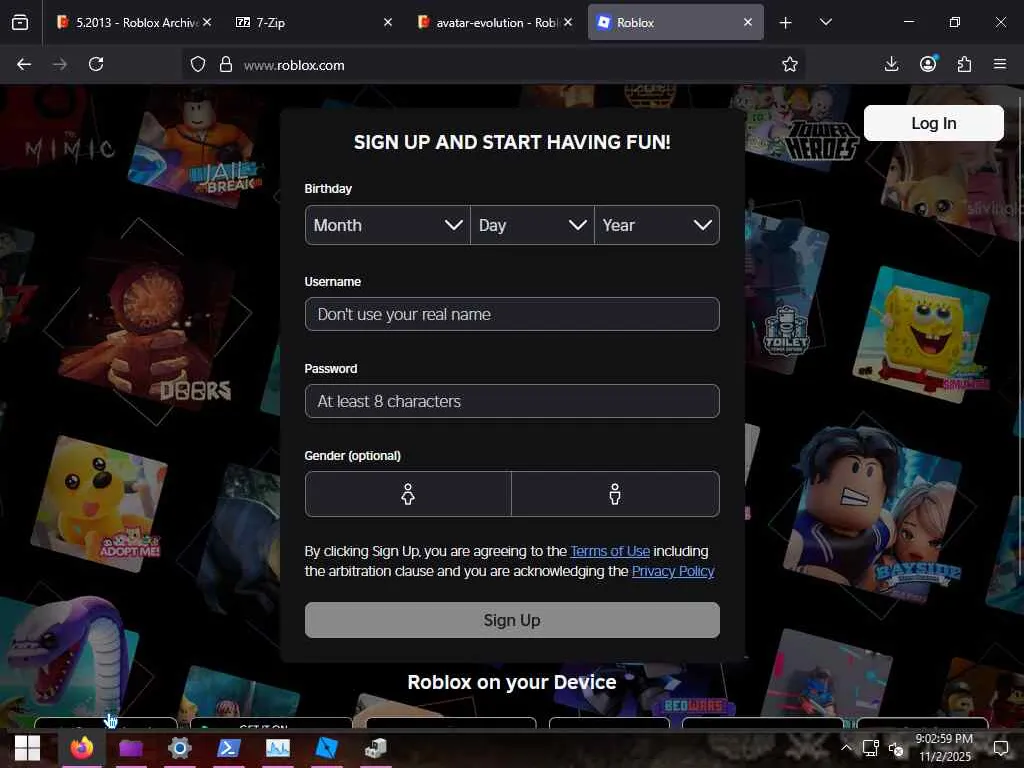Open the notification center icon
Viewport: 1024px width, 768px height.
[x=1001, y=748]
